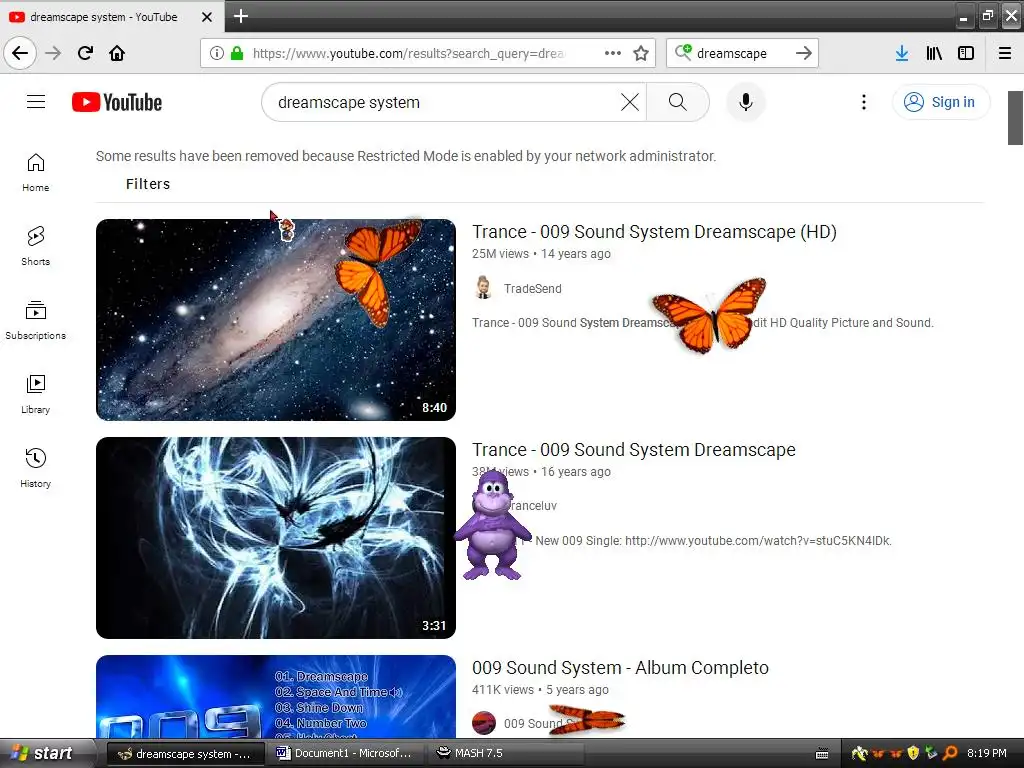Open the Firefox hamburger menu
1024x768 pixels.
click(x=1005, y=53)
